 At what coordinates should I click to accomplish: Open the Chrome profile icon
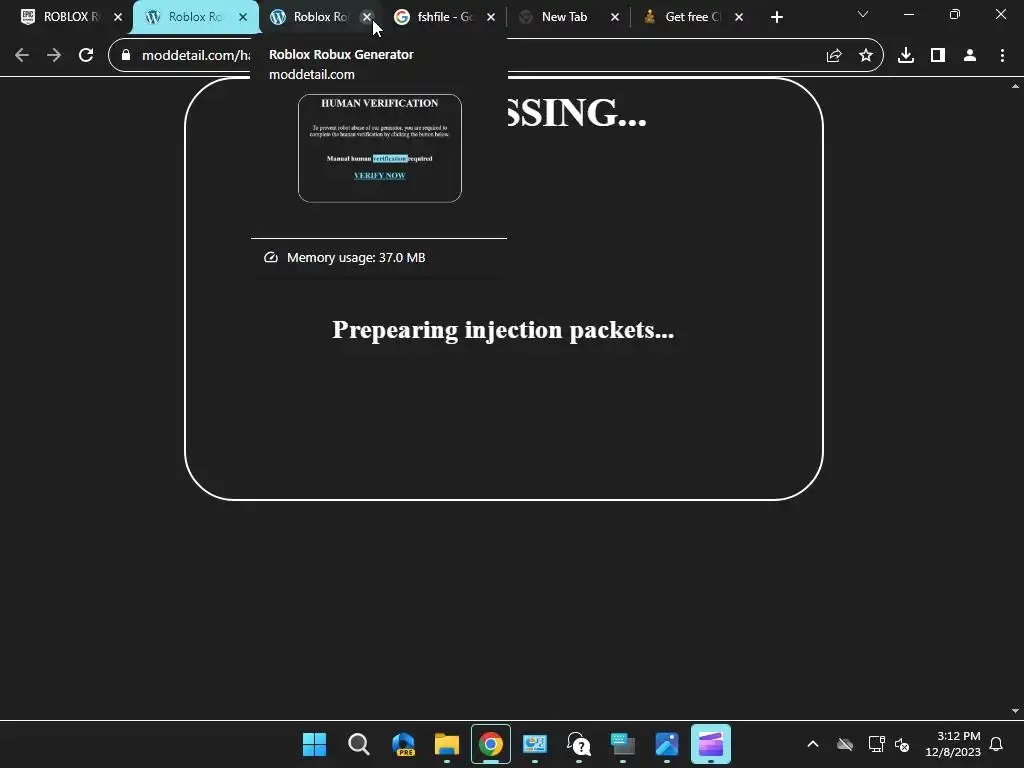click(x=970, y=56)
